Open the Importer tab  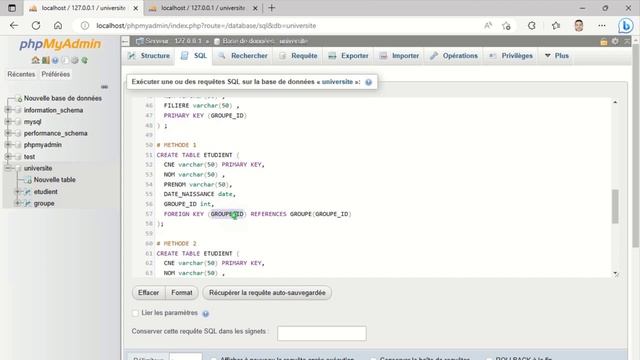pos(399,56)
